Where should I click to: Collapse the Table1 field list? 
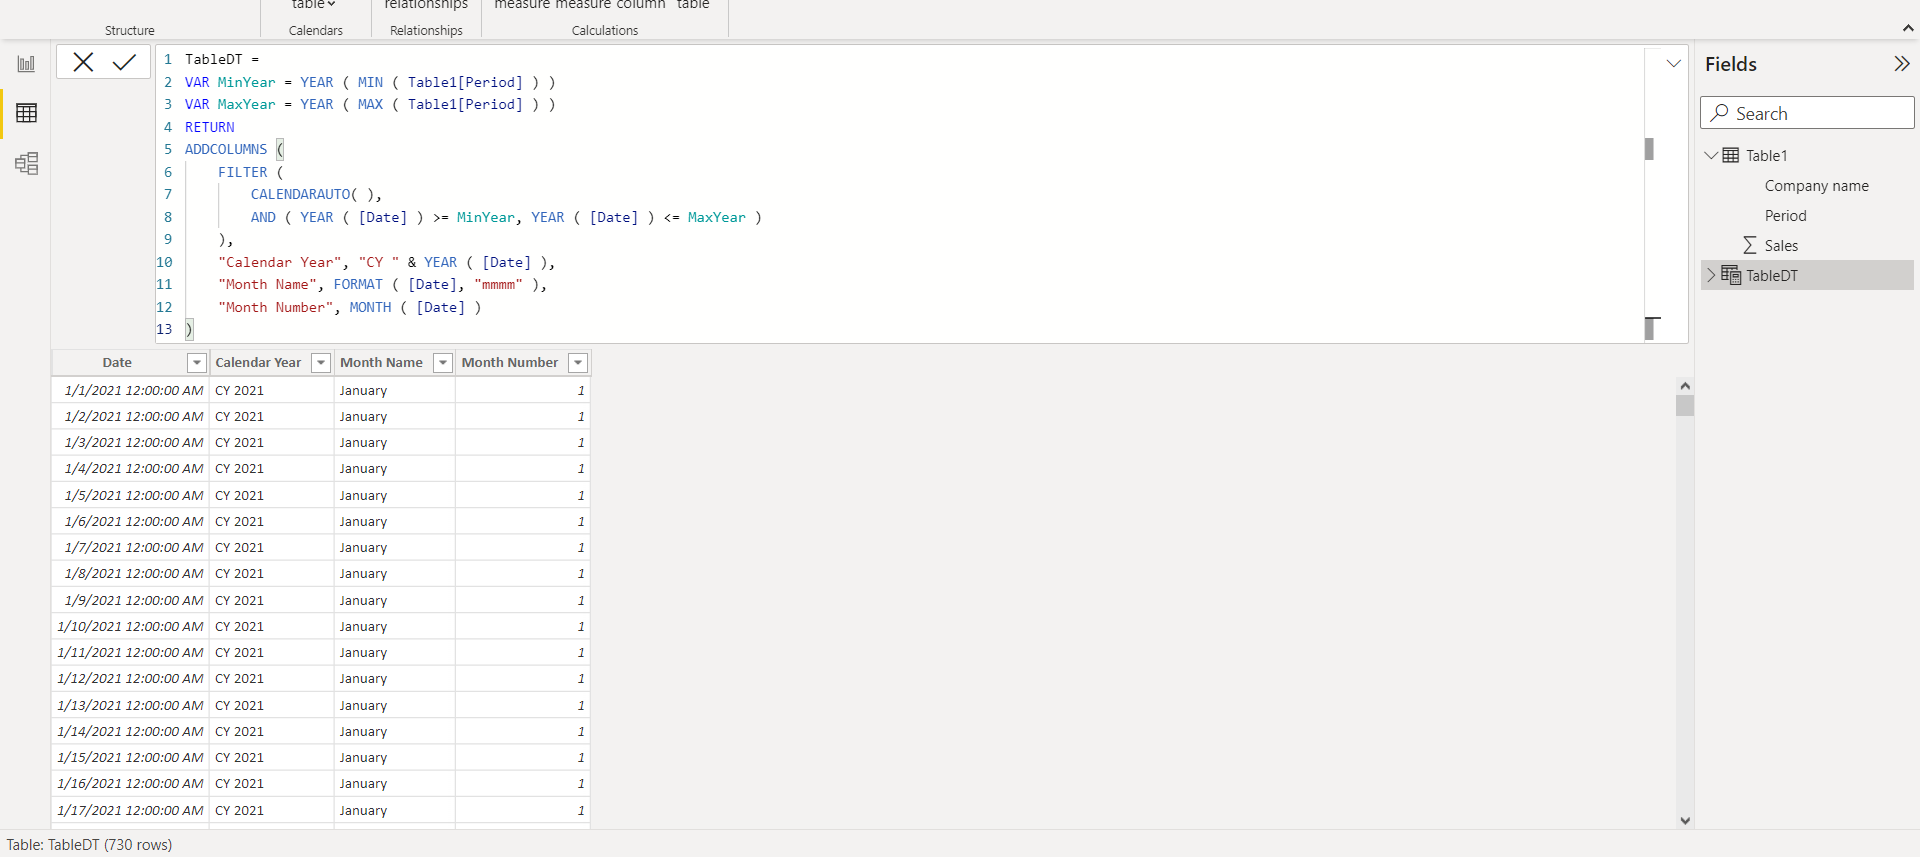[x=1711, y=155]
